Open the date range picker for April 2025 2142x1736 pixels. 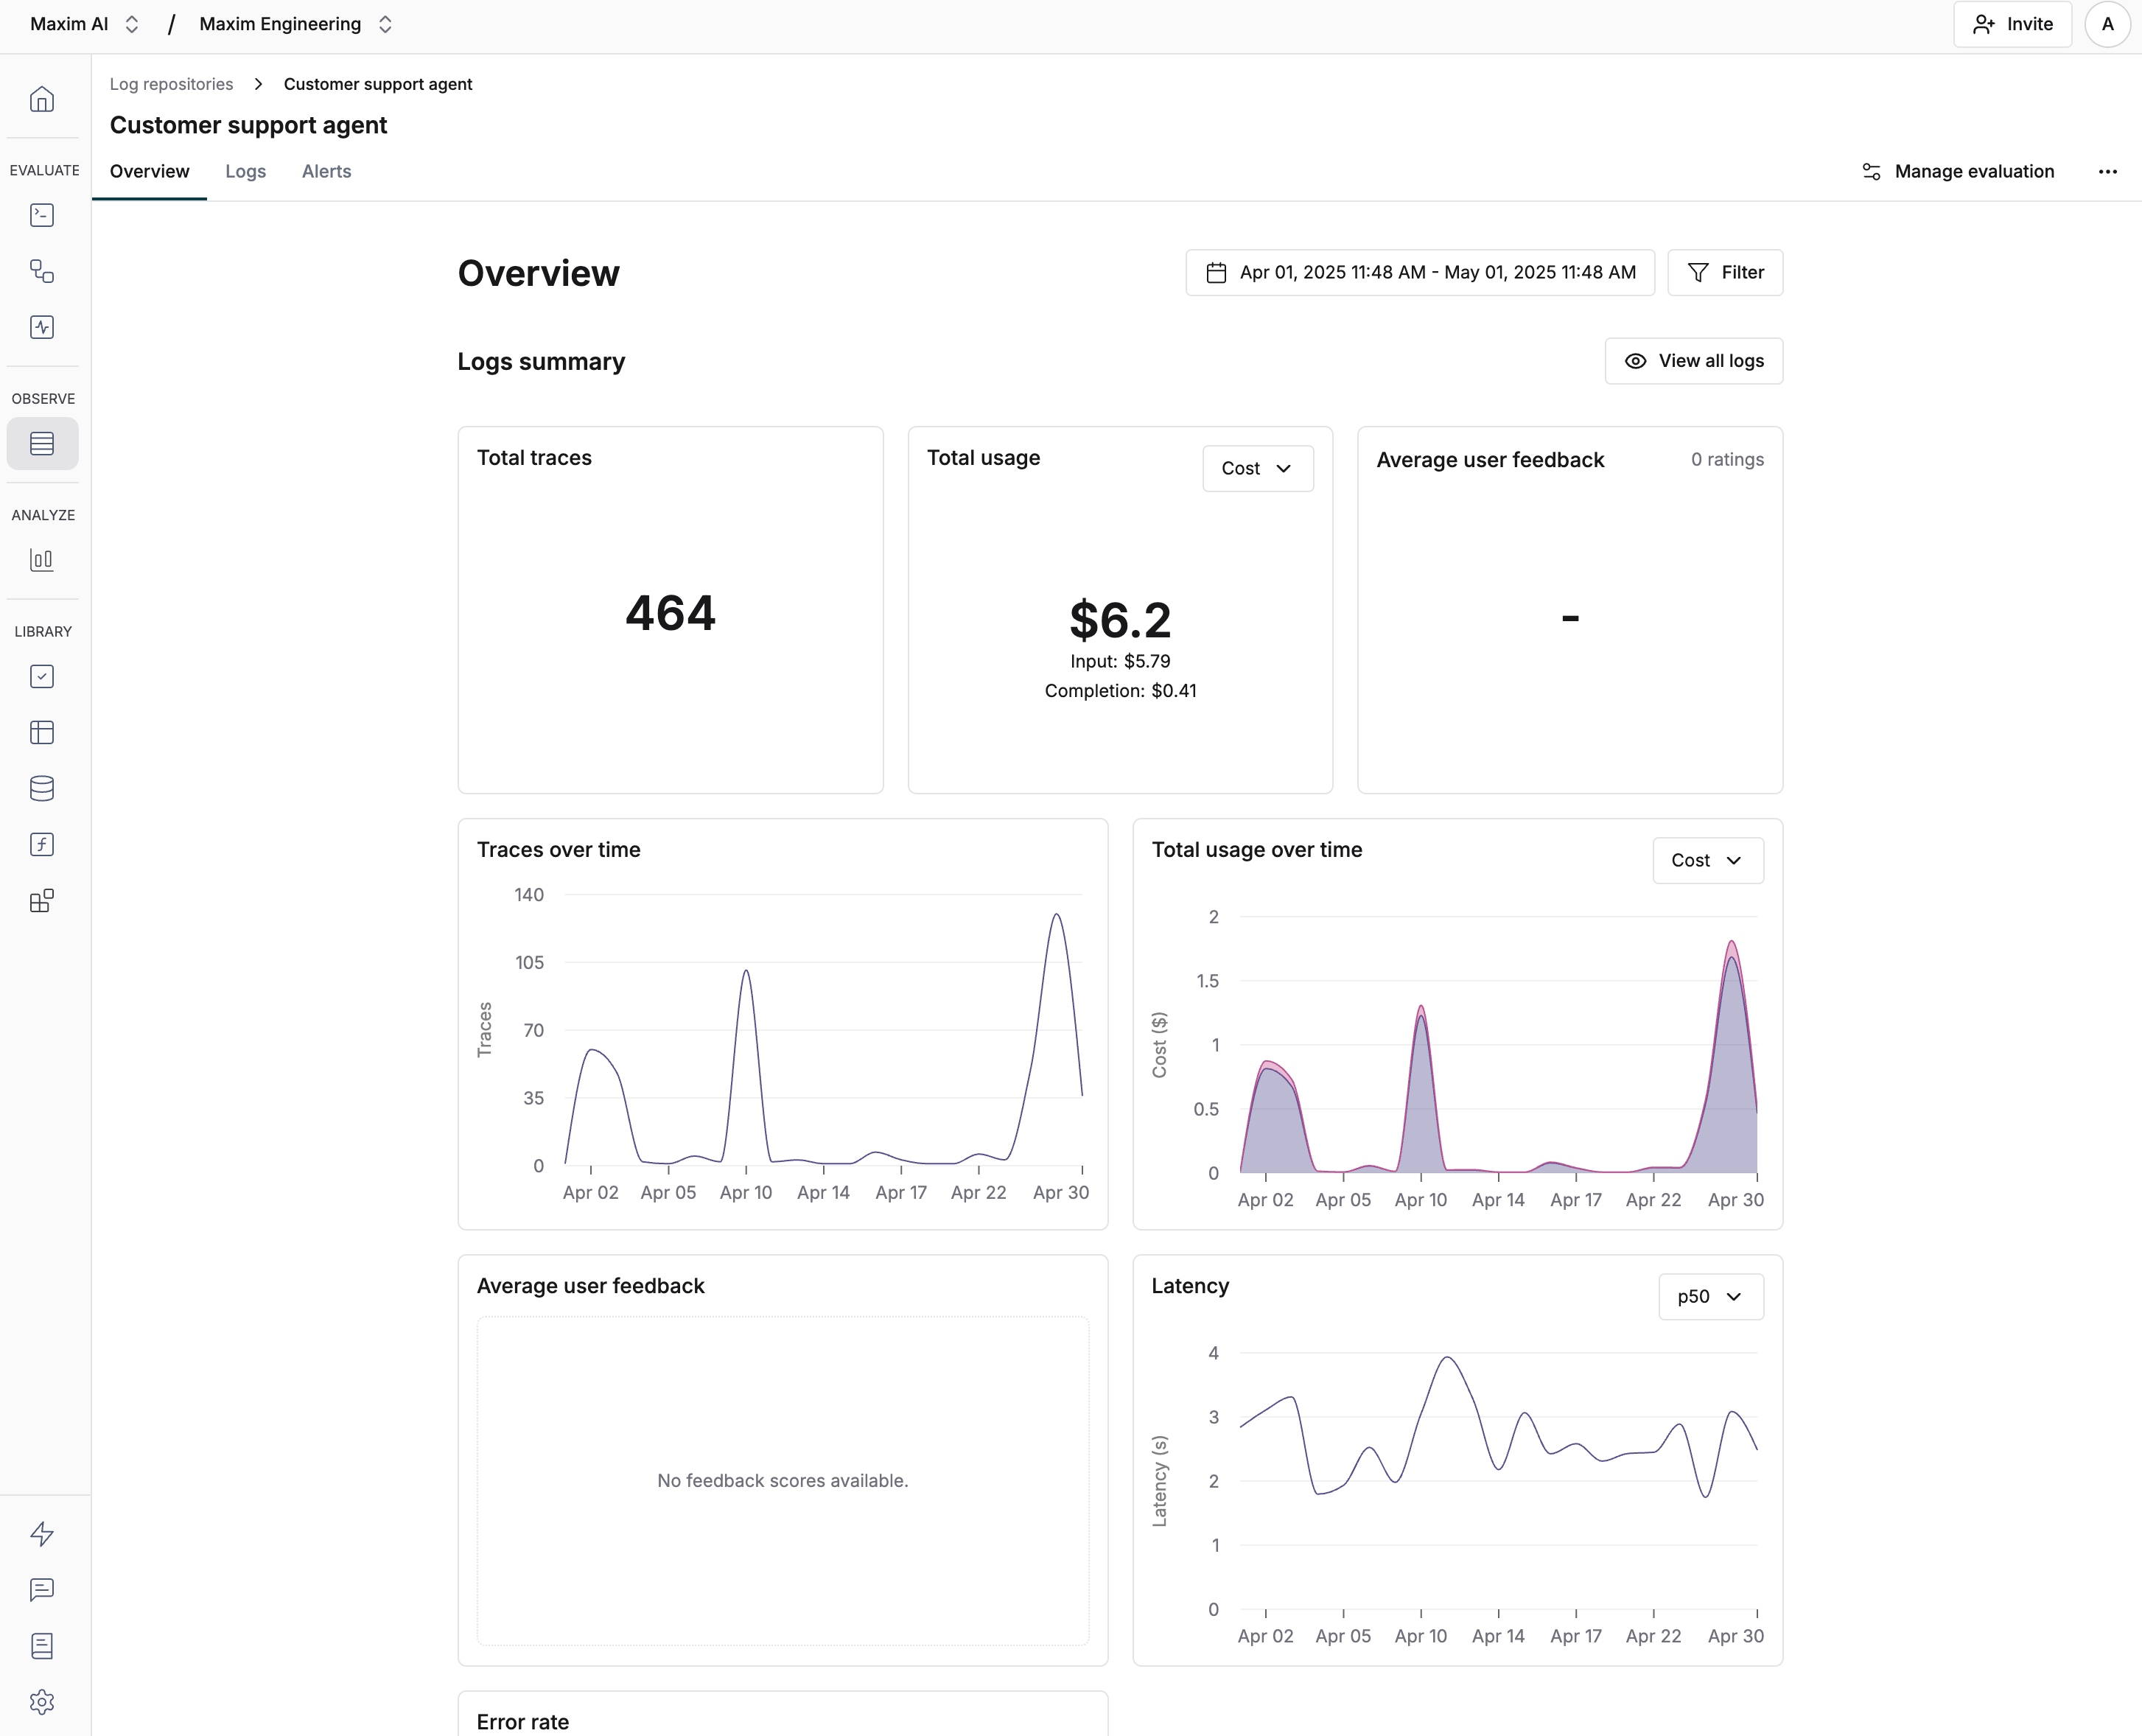click(1419, 272)
